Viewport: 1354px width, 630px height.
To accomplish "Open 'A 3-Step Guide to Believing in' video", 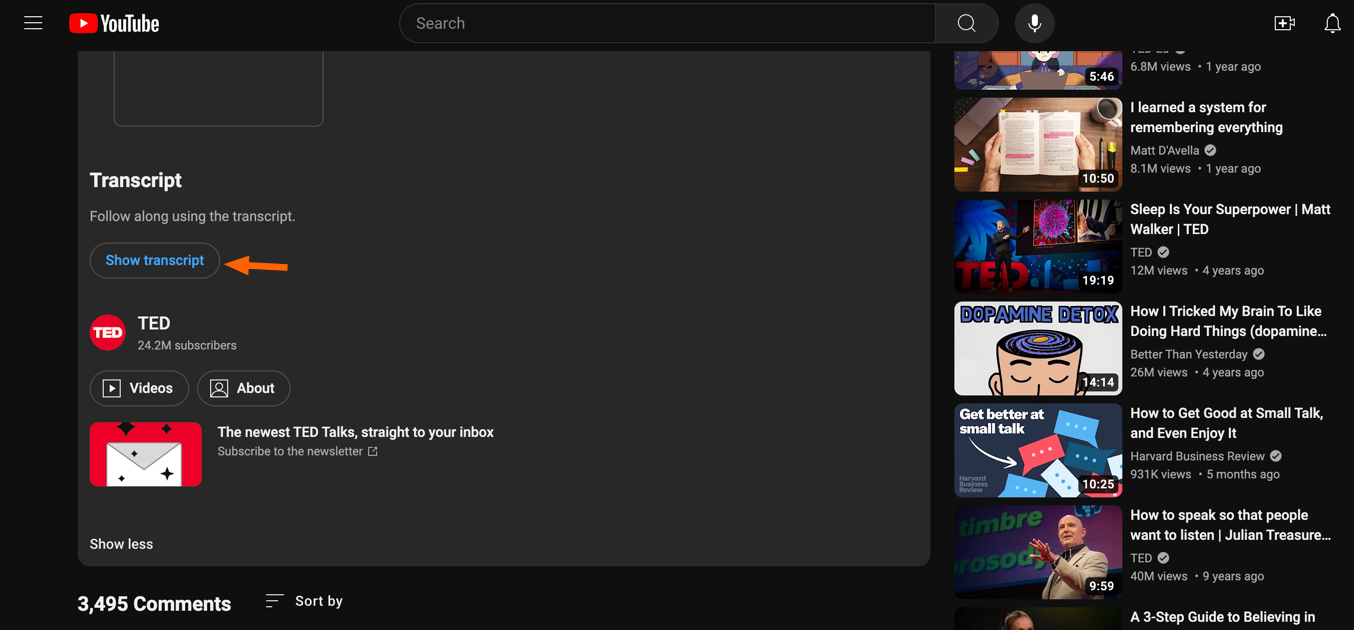I will 1222,618.
